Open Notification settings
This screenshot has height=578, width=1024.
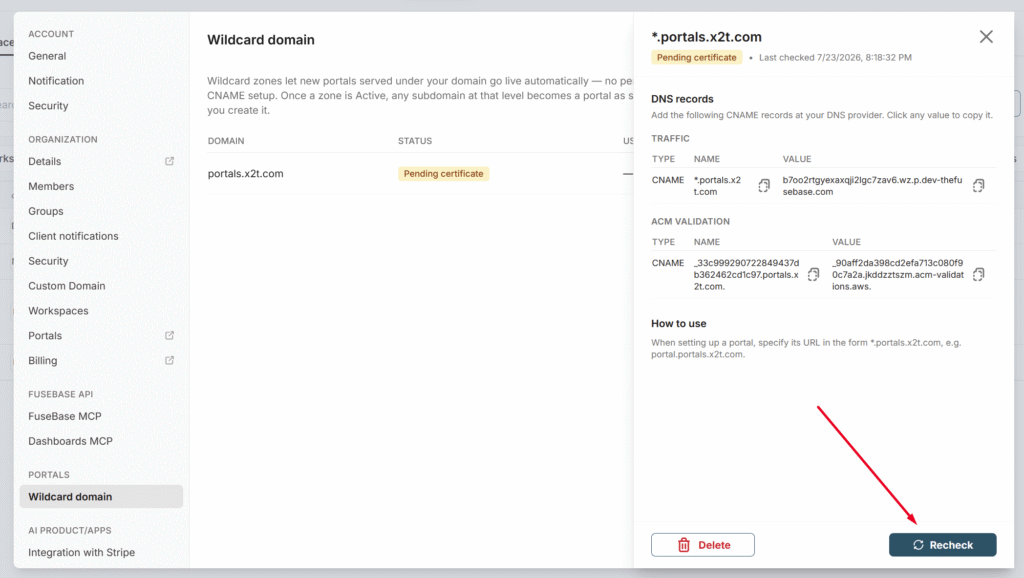[x=56, y=81]
